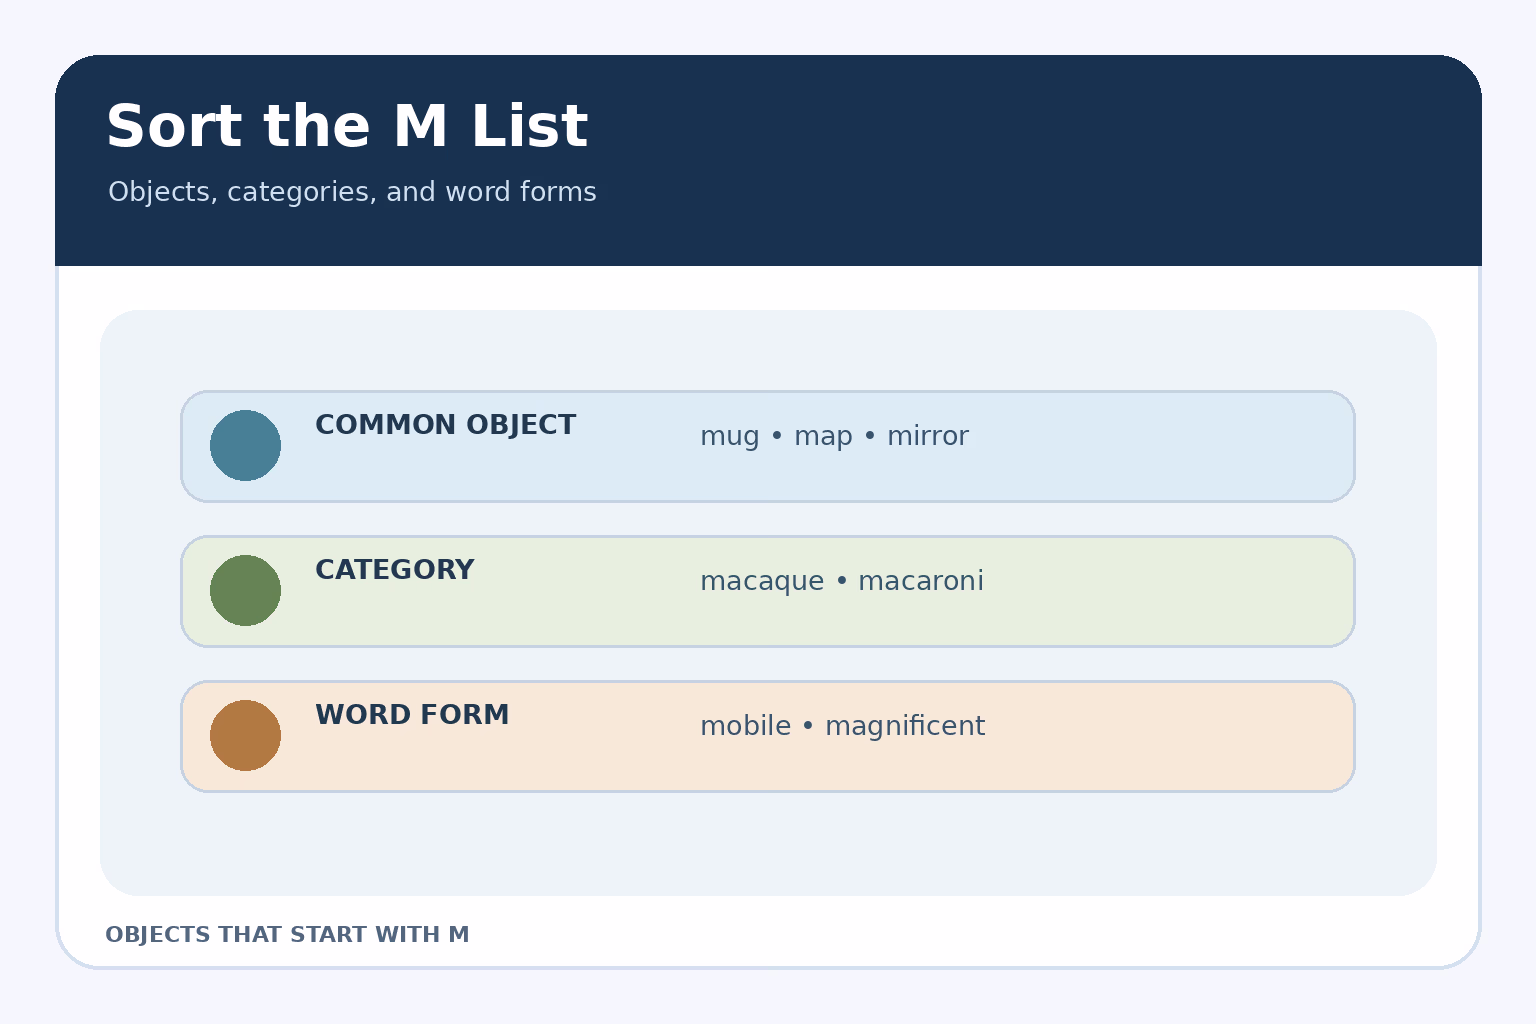Click the text 'macaque • macaroni'
The image size is (1536, 1024).
click(x=842, y=582)
